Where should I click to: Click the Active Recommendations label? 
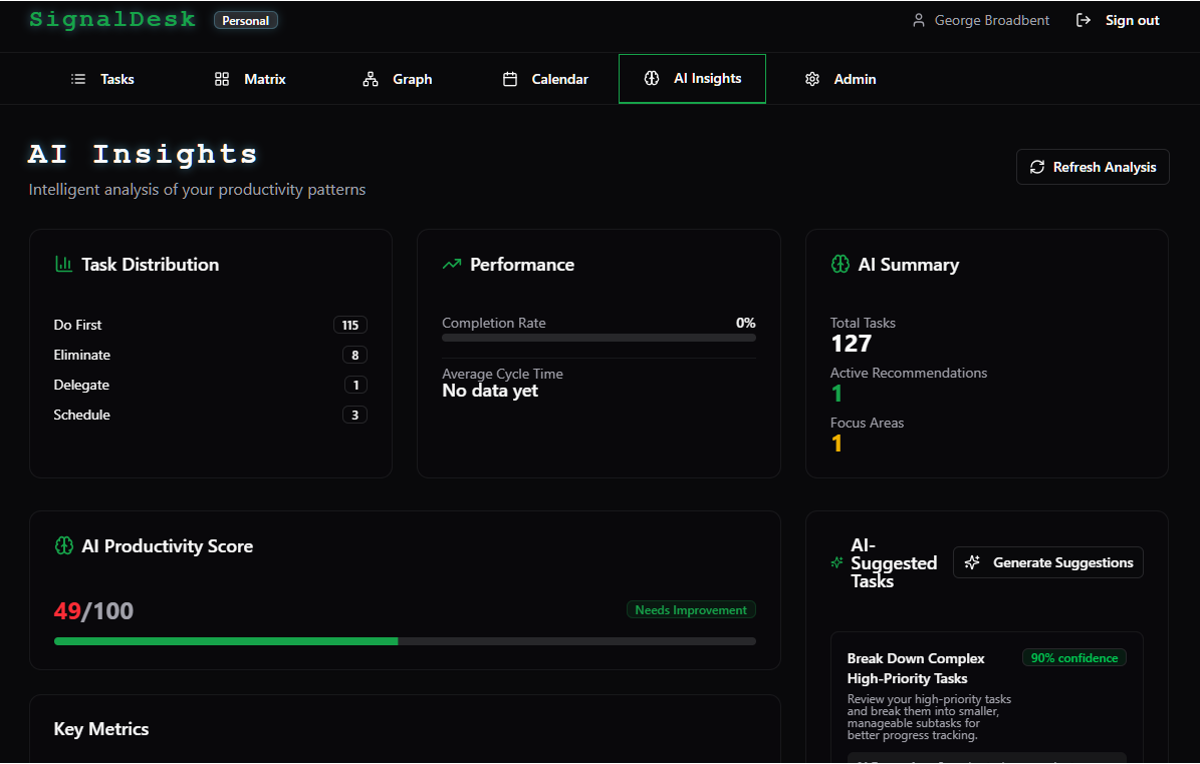click(x=909, y=373)
